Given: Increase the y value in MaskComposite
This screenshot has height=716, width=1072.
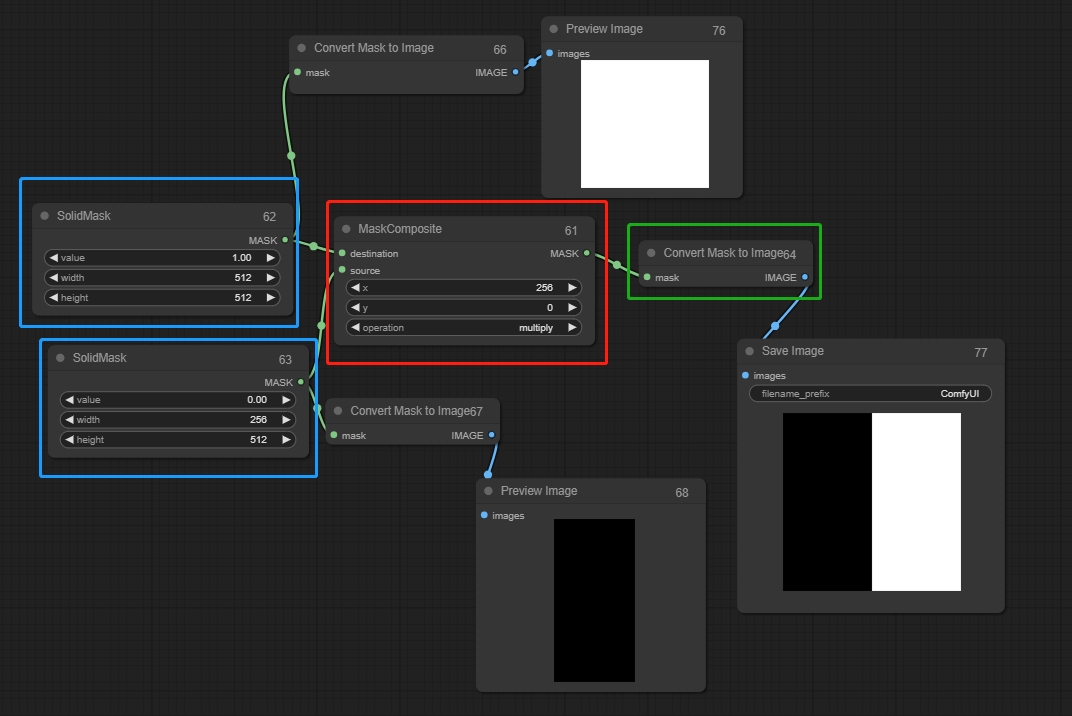Looking at the screenshot, I should point(572,308).
